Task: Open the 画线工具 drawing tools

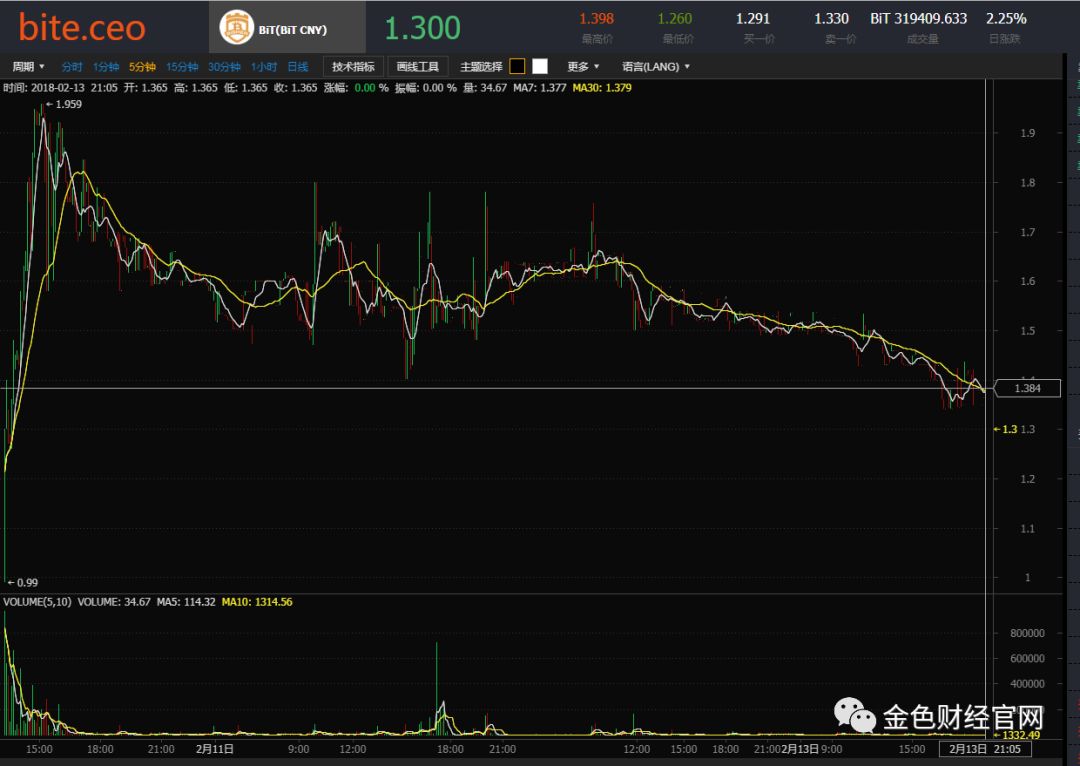Action: [417, 66]
